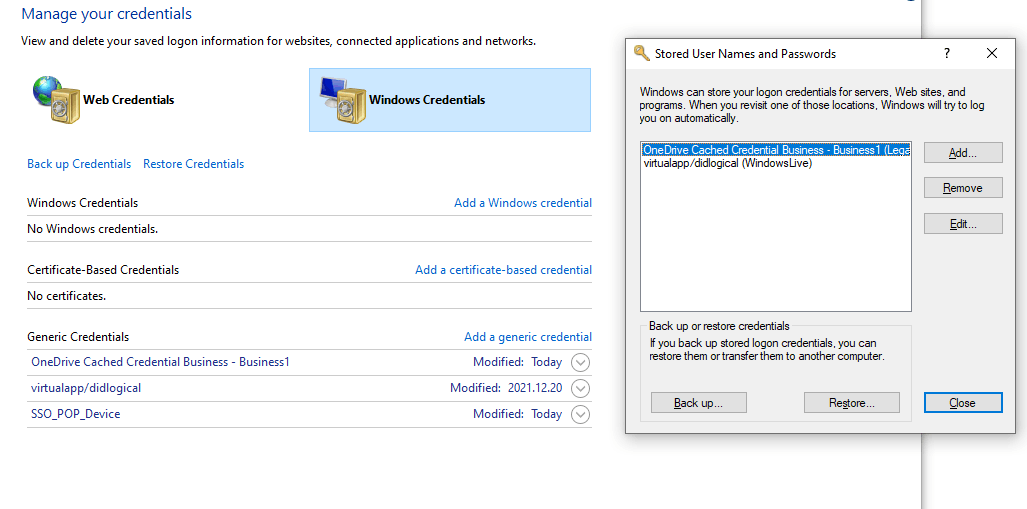This screenshot has width=1027, height=509.
Task: Expand the SSO_POP_Device credential chevron
Action: click(x=580, y=415)
